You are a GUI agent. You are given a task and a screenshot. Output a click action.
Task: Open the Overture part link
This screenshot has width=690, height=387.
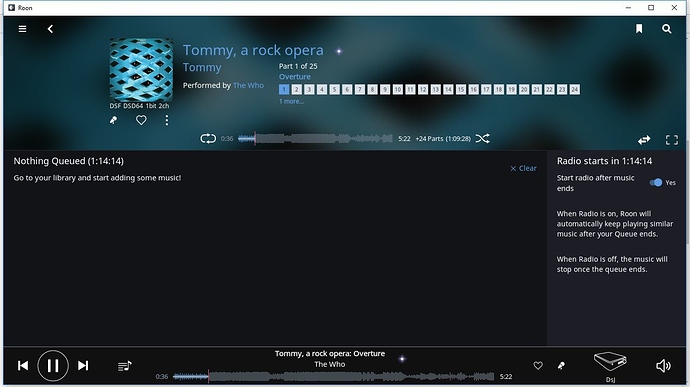click(x=294, y=77)
